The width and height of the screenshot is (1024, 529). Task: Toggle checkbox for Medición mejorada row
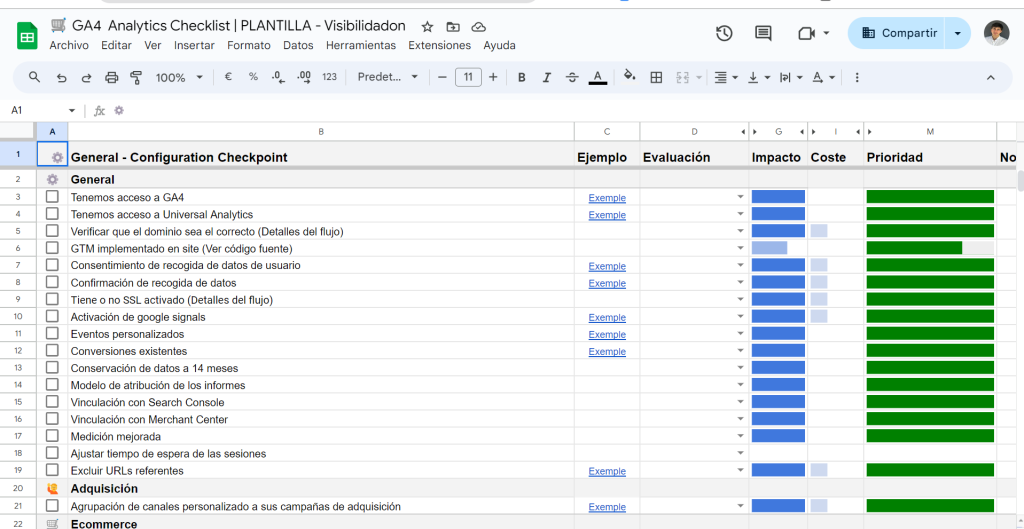[52, 436]
